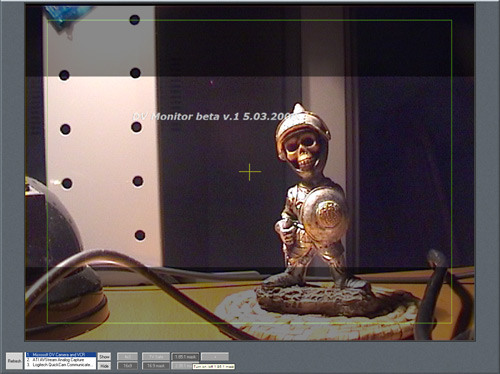The width and height of the screenshot is (500, 374).
Task: Click the video preview area
Action: click(x=250, y=172)
